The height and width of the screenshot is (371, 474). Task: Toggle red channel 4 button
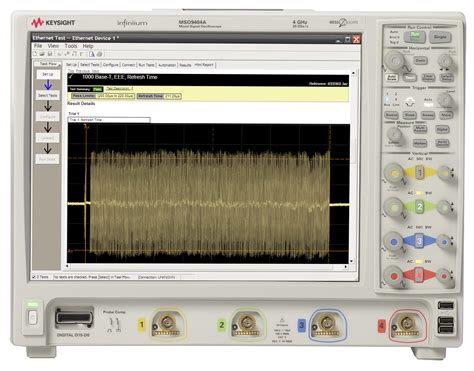click(419, 275)
